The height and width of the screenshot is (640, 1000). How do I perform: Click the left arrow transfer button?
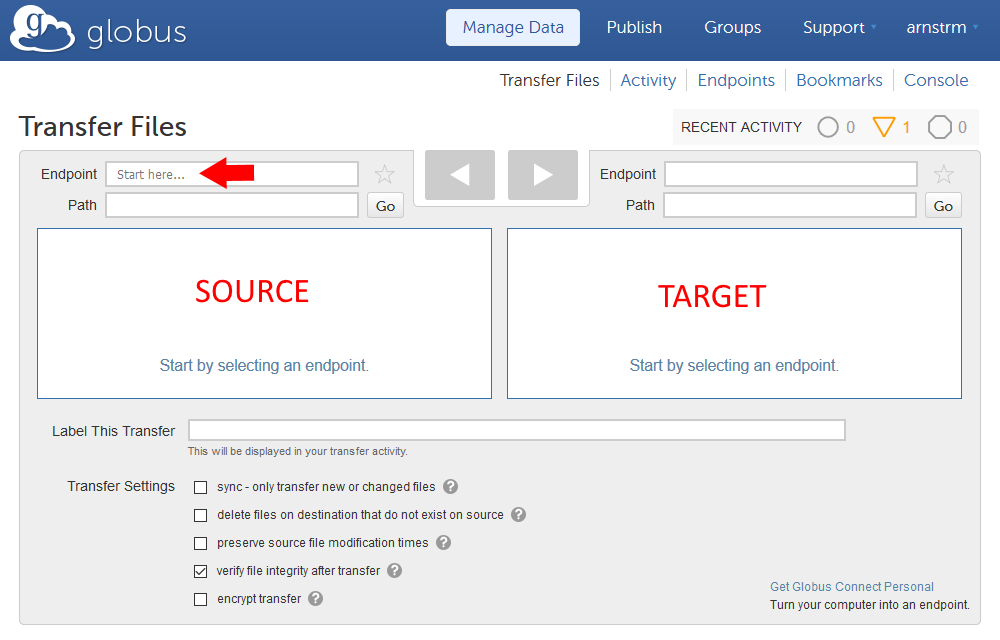[x=460, y=175]
